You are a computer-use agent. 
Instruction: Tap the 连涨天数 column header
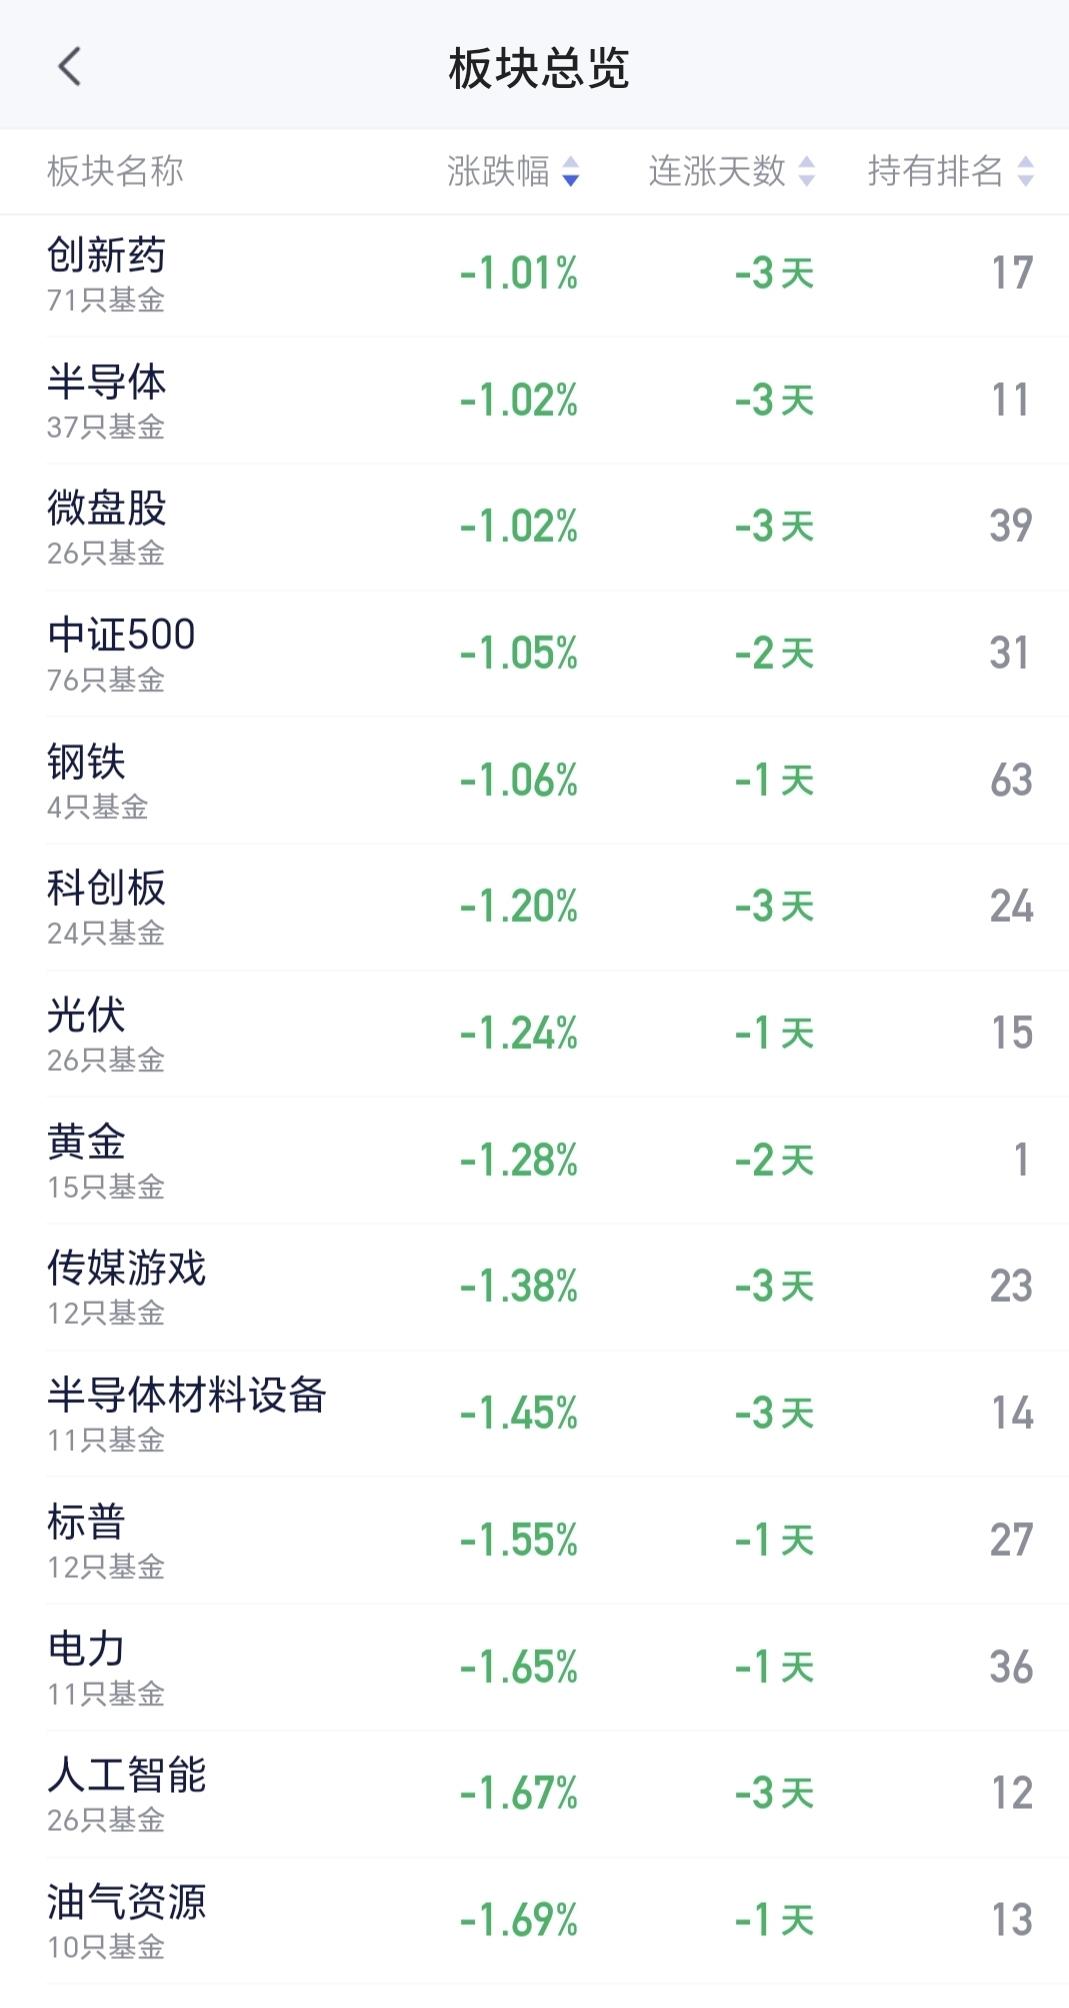[716, 172]
